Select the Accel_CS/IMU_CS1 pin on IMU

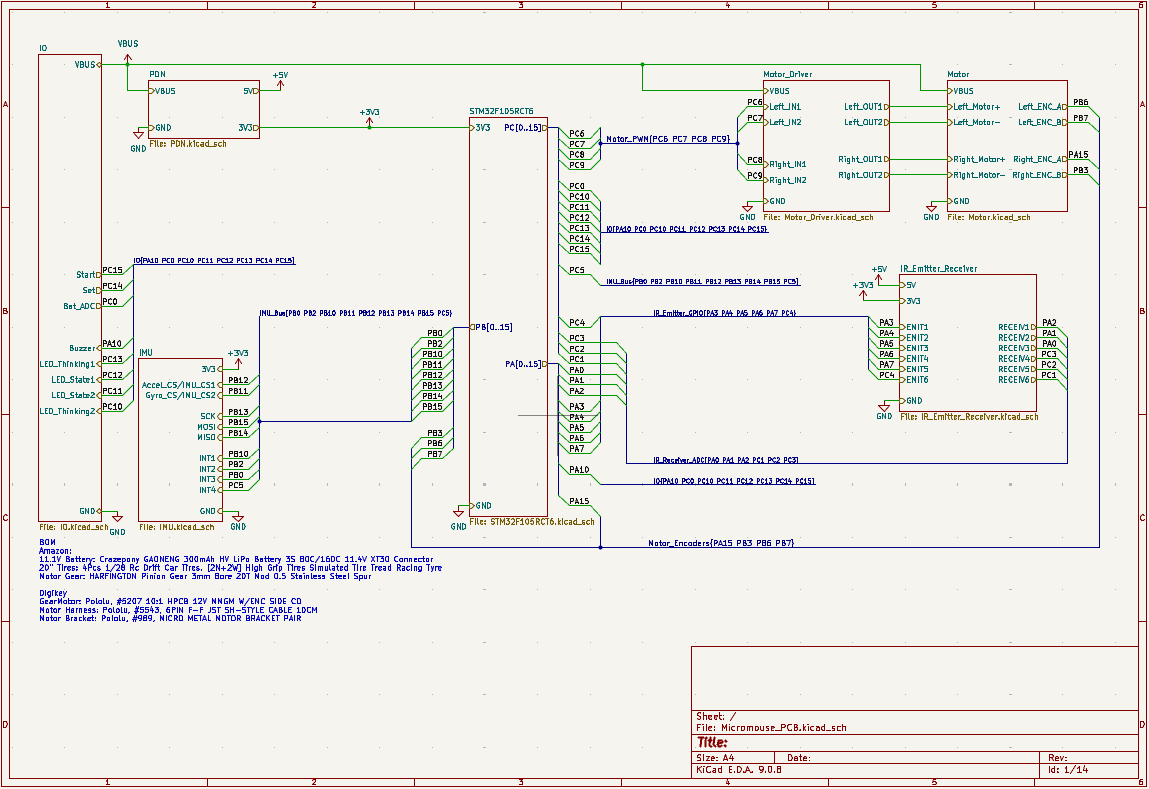coord(181,385)
